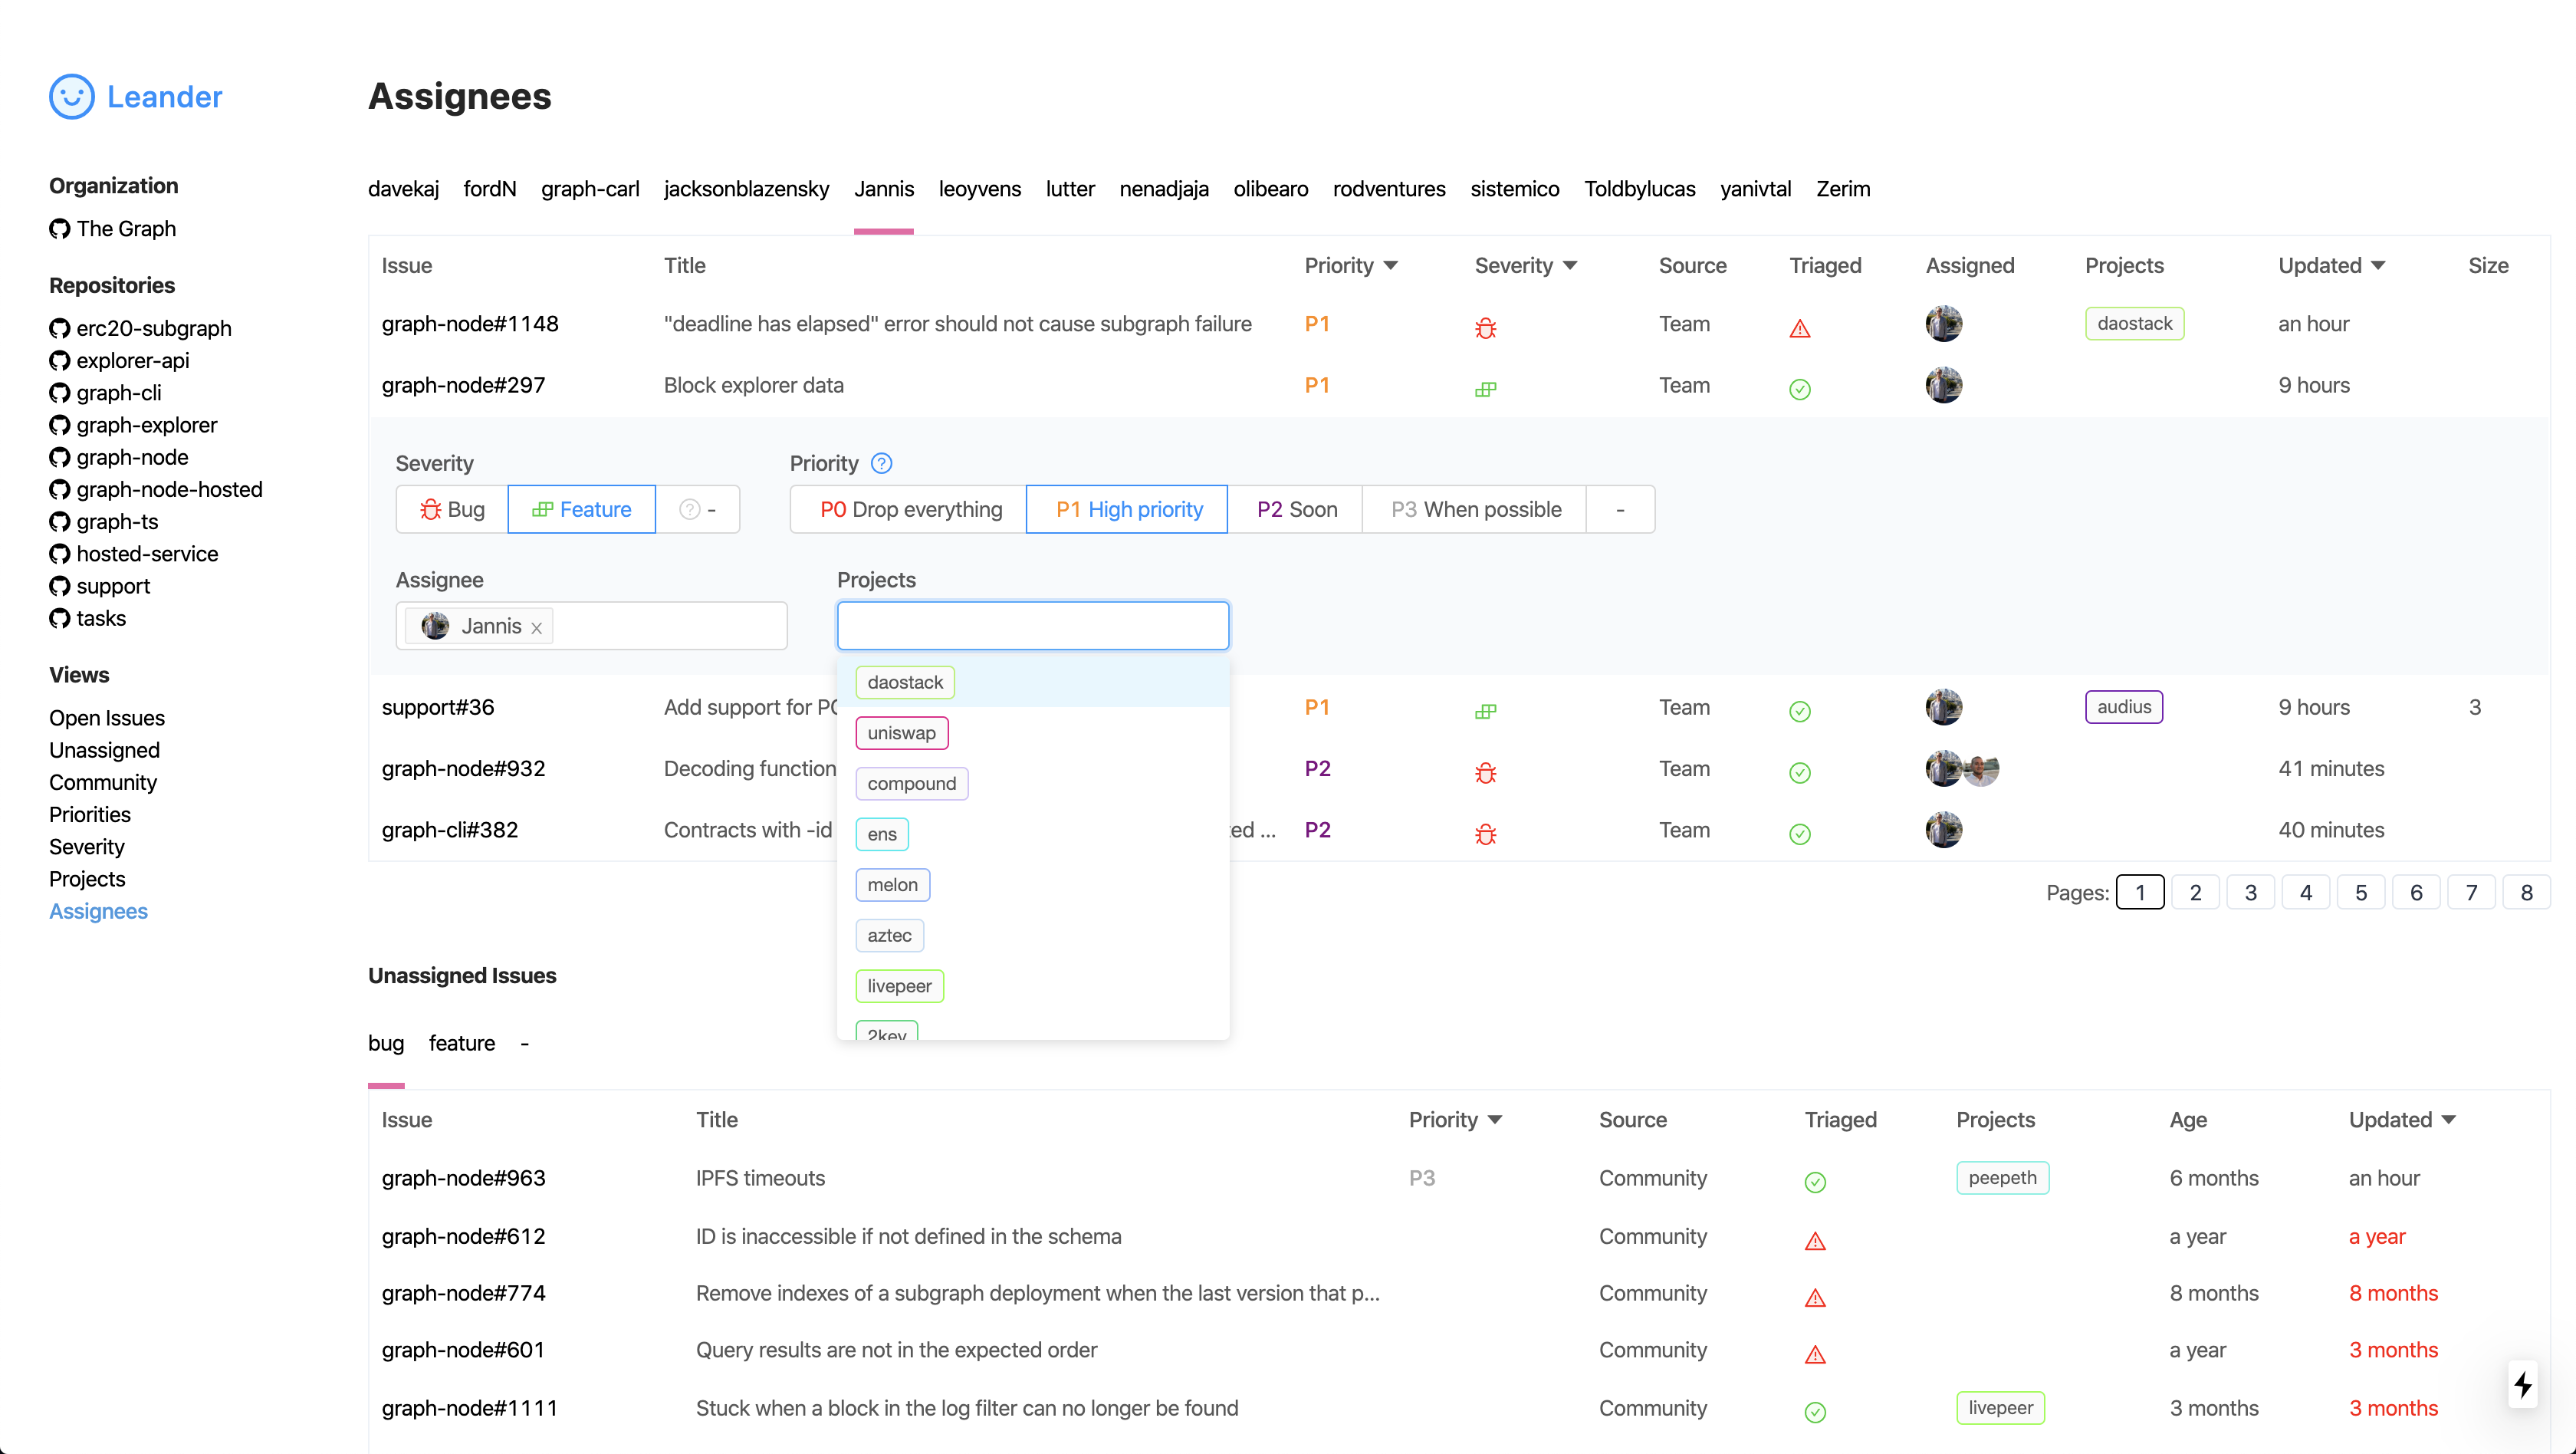
Task: Select P0 Drop everything priority
Action: (909, 509)
